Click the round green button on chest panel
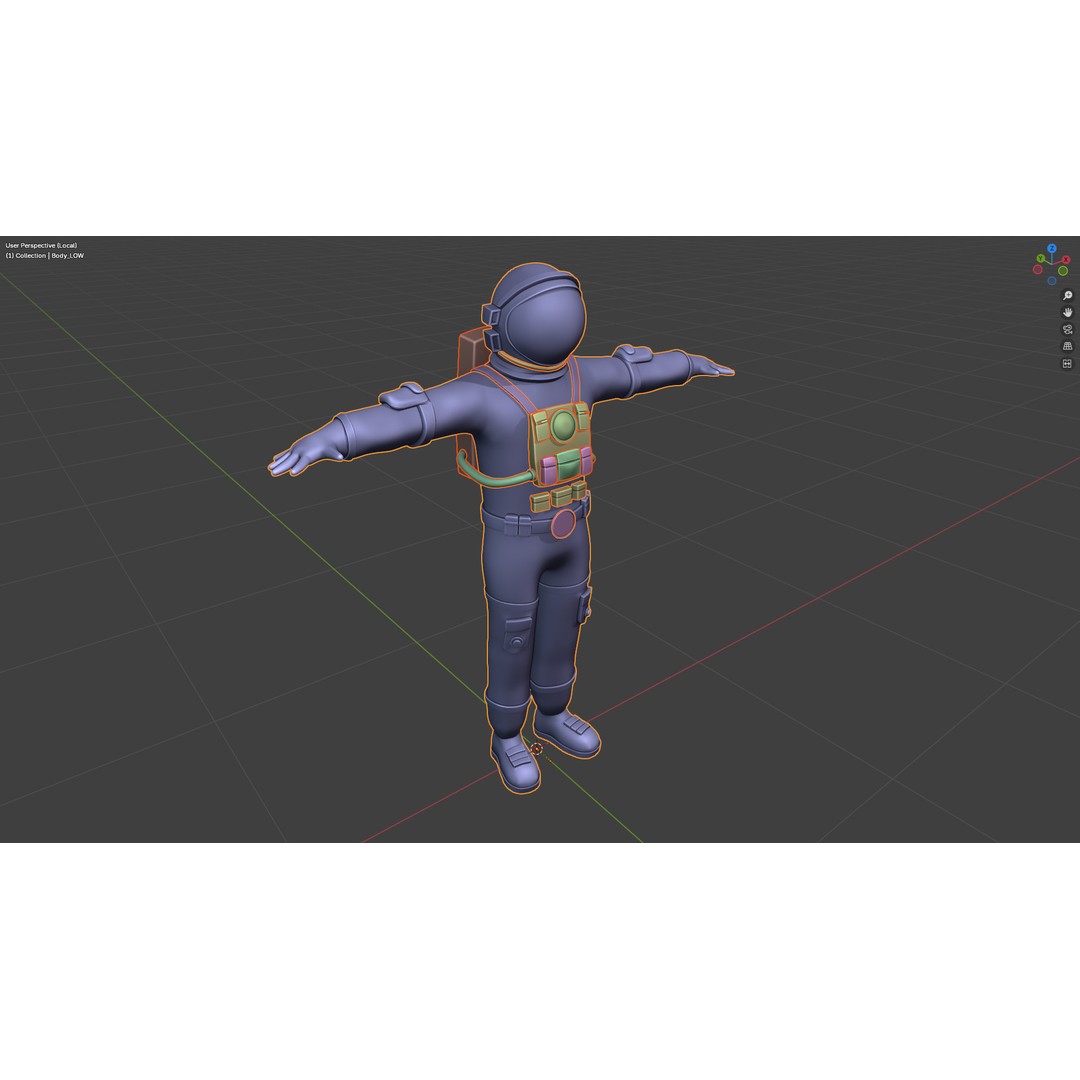 click(x=563, y=423)
